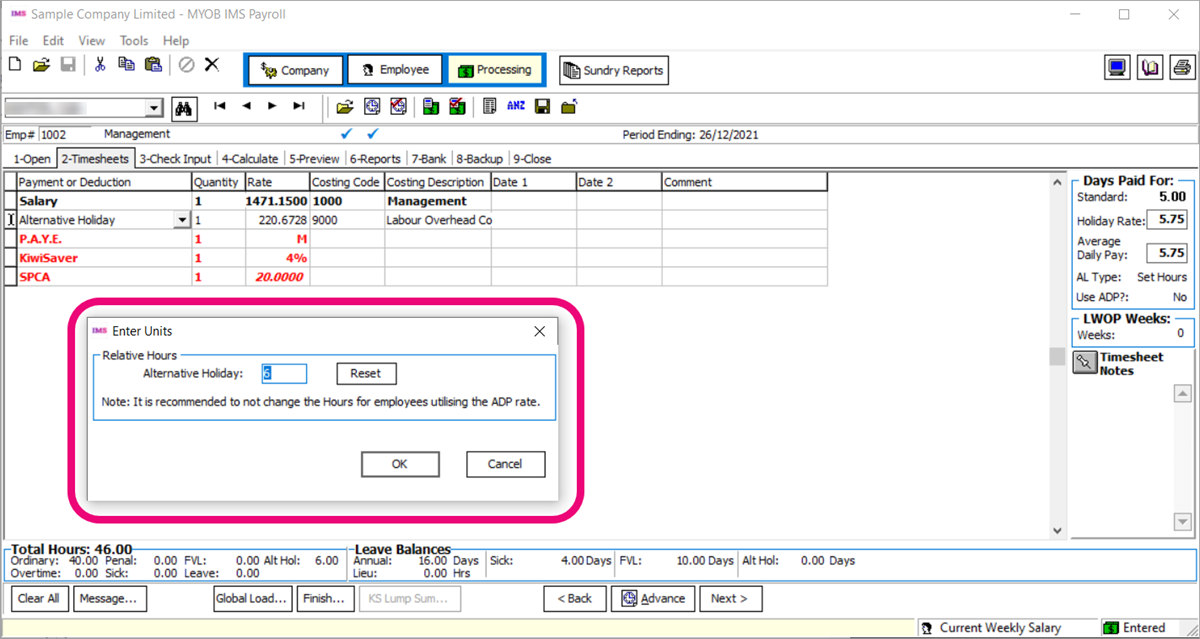Image resolution: width=1200 pixels, height=639 pixels.
Task: Switch to the 4-Calculate tab
Action: (250, 159)
